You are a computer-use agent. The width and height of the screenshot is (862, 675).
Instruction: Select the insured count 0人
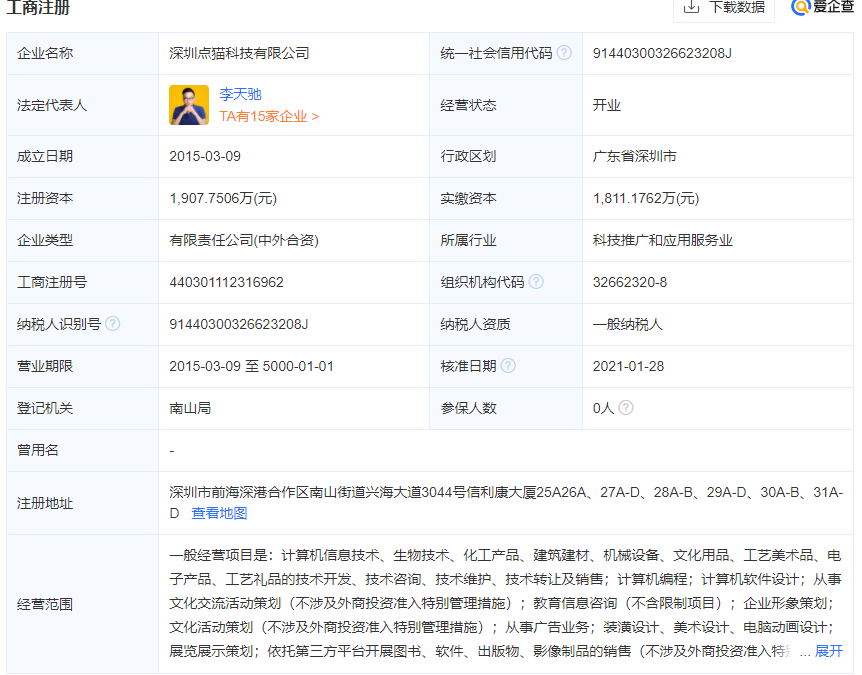pyautogui.click(x=603, y=408)
